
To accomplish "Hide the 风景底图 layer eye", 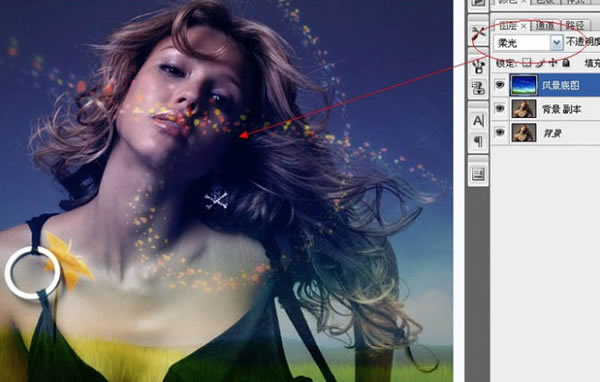I will point(500,85).
